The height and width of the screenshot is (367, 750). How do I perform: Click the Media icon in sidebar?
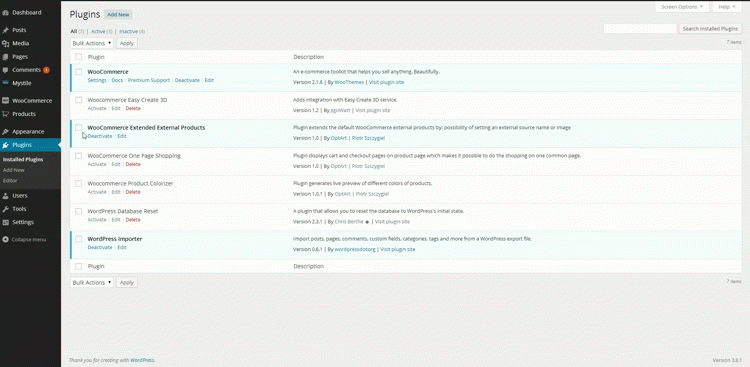pos(5,44)
